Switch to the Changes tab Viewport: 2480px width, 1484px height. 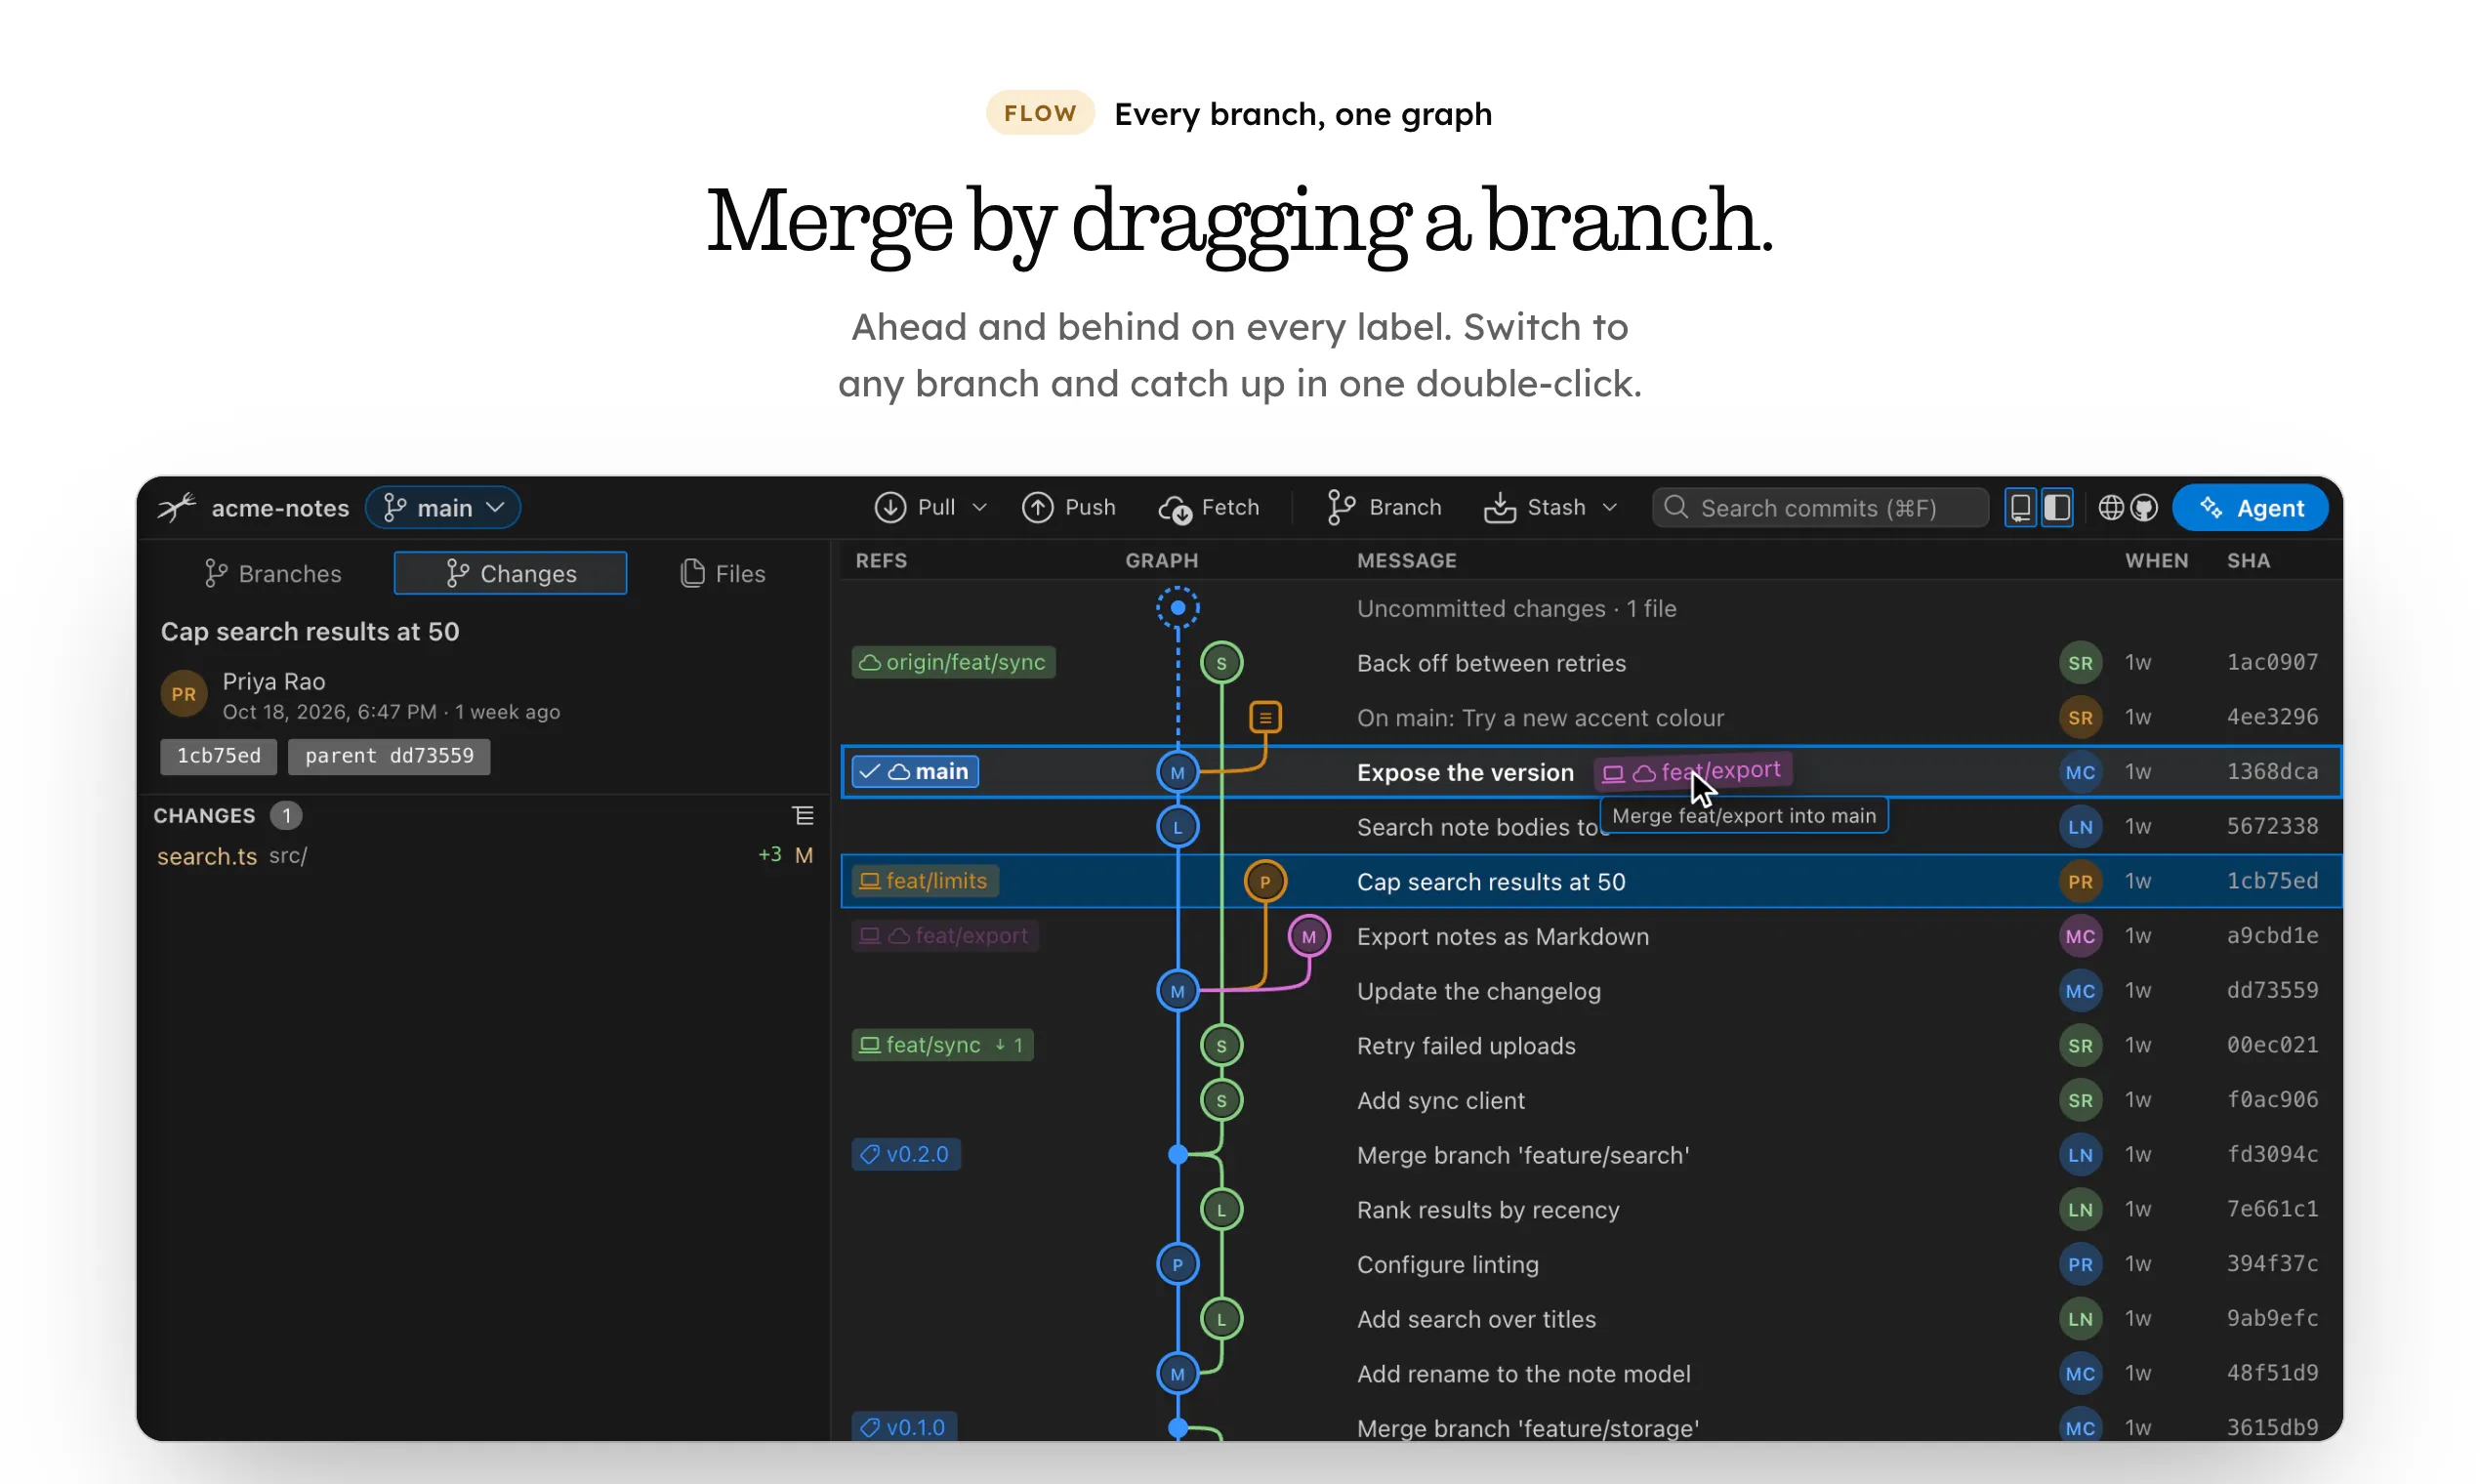[510, 573]
